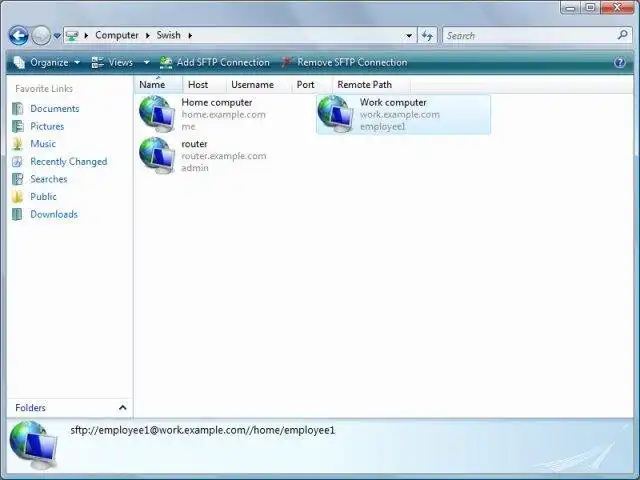Image resolution: width=640 pixels, height=480 pixels.
Task: Open the Organize menu
Action: pyautogui.click(x=47, y=62)
